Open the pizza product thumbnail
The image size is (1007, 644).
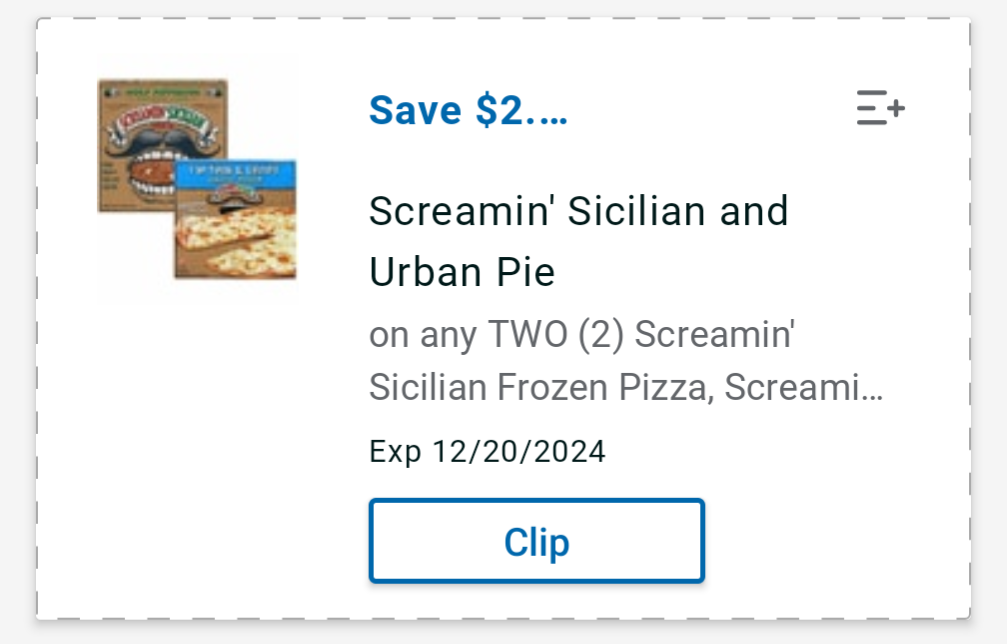tap(196, 180)
